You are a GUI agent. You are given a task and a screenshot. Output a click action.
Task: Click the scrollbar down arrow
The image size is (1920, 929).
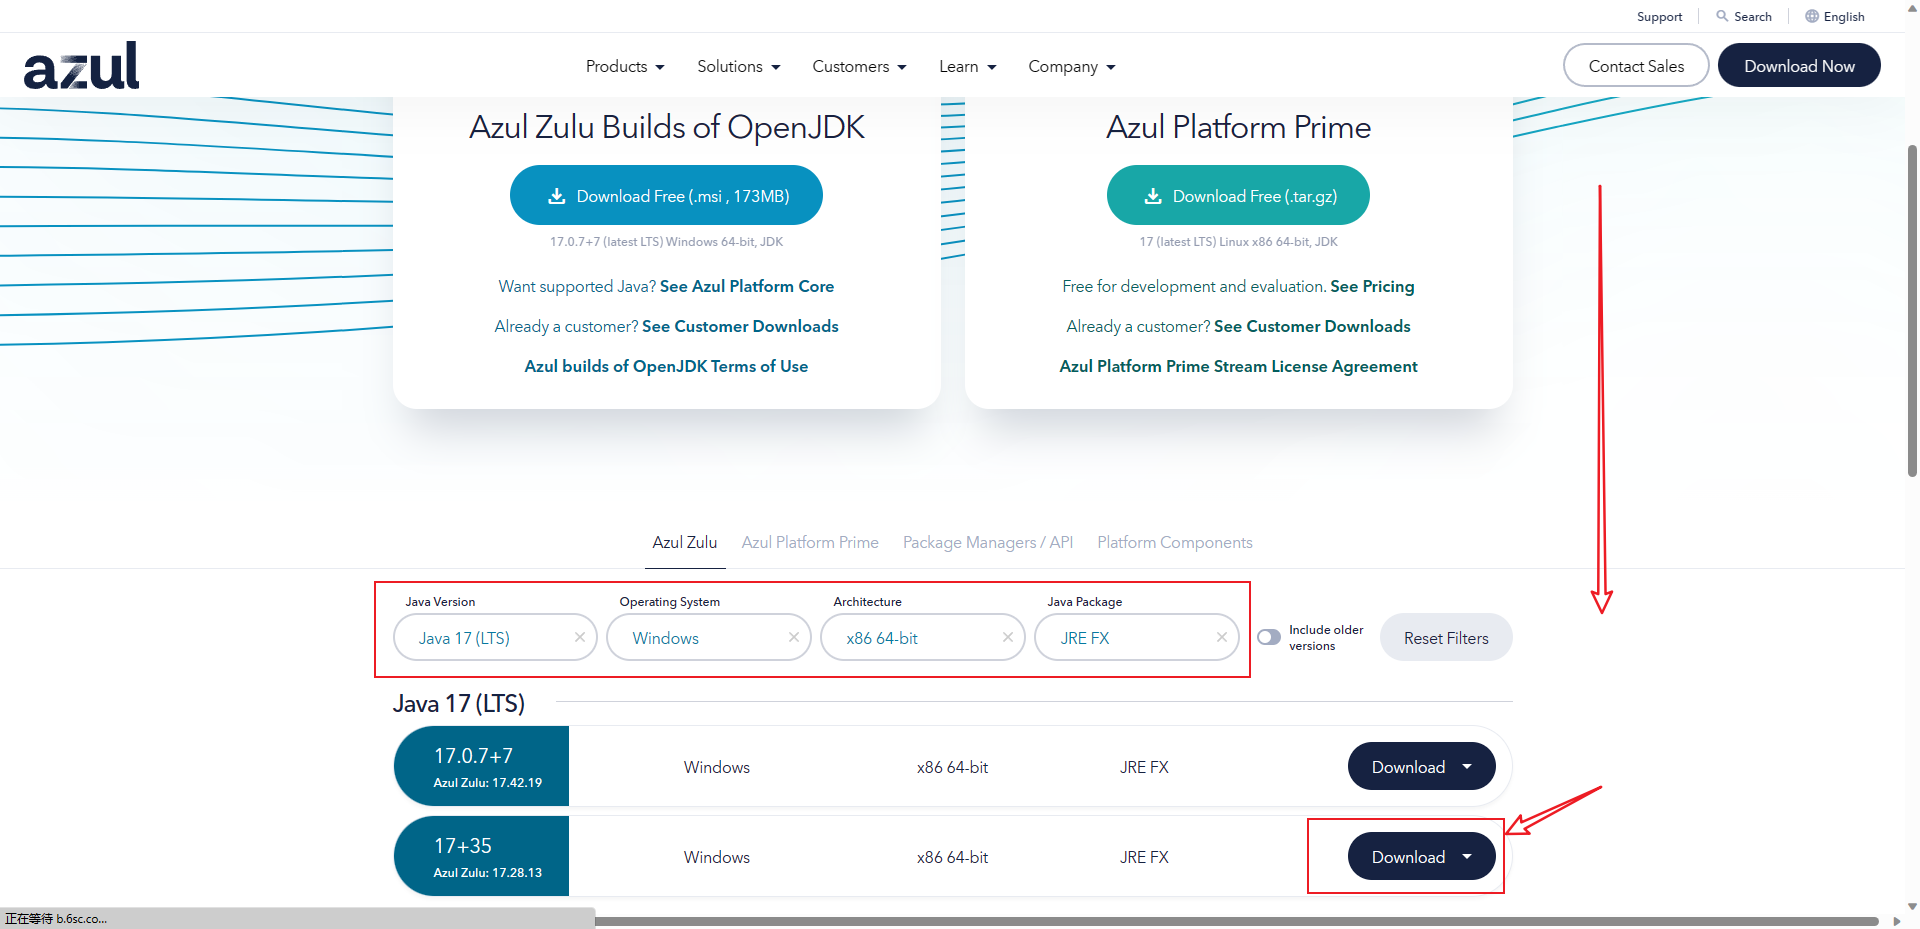[x=1912, y=906]
